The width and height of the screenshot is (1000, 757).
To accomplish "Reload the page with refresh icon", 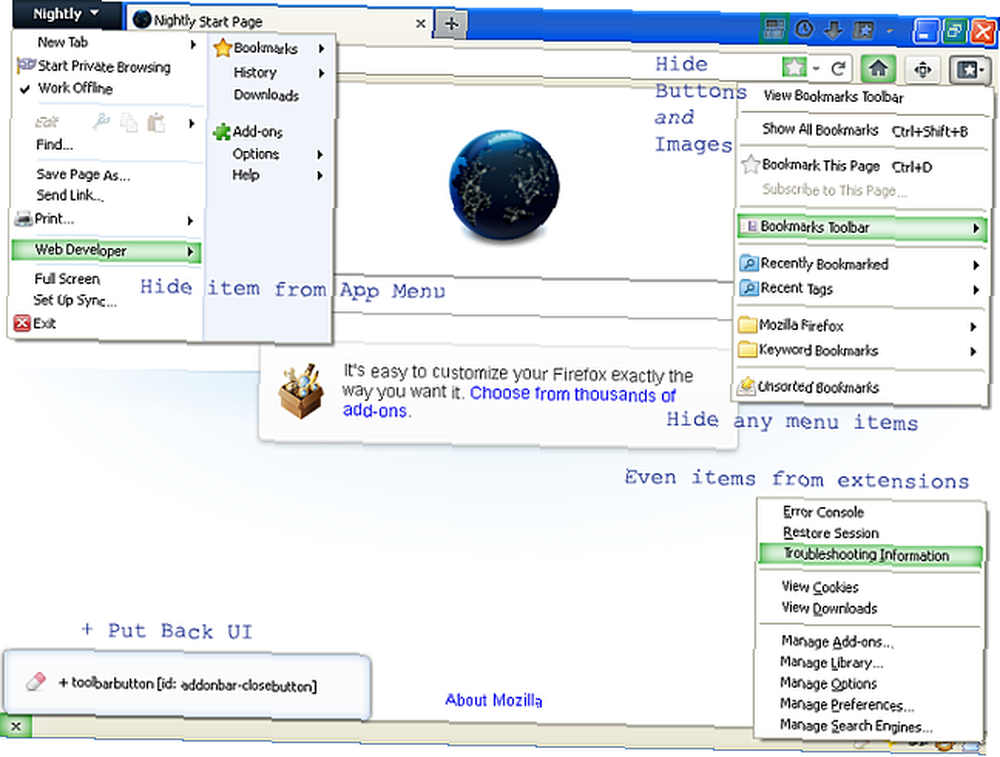I will click(839, 68).
